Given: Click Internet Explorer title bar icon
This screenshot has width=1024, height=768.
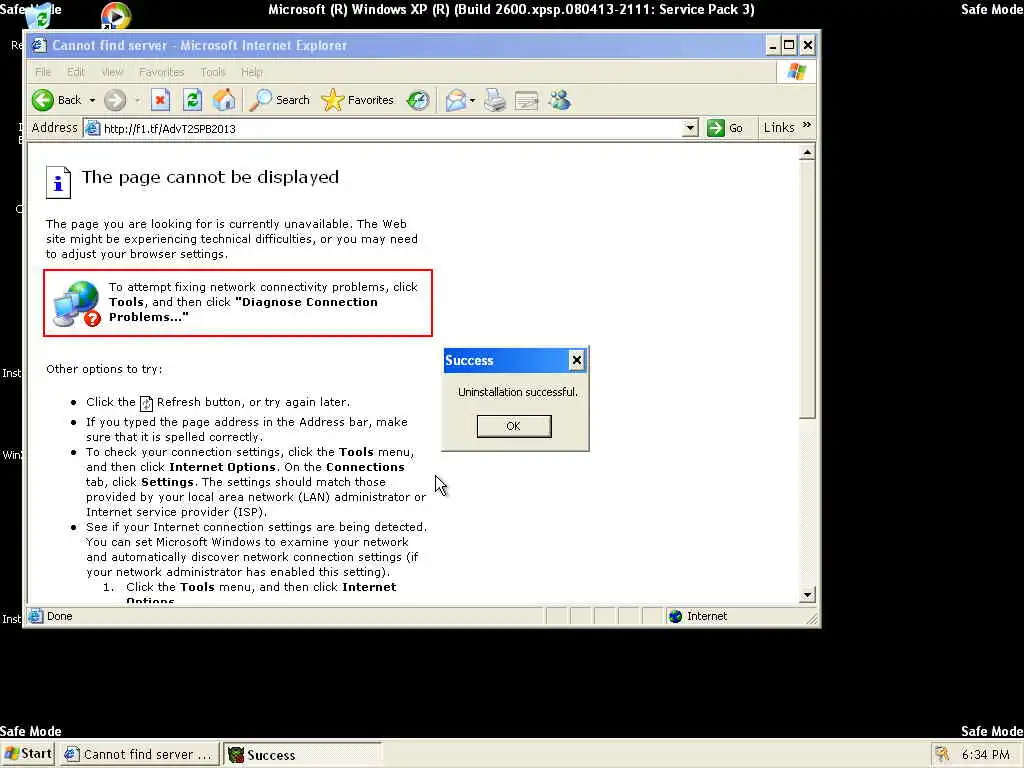Looking at the screenshot, I should pyautogui.click(x=39, y=45).
